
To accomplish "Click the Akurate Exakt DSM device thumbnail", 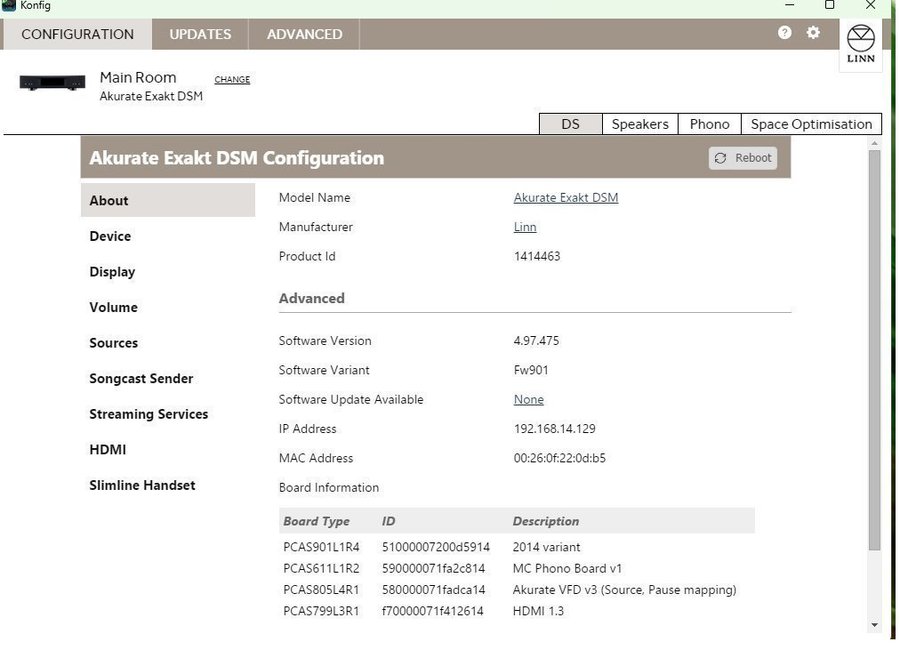I will tap(52, 84).
